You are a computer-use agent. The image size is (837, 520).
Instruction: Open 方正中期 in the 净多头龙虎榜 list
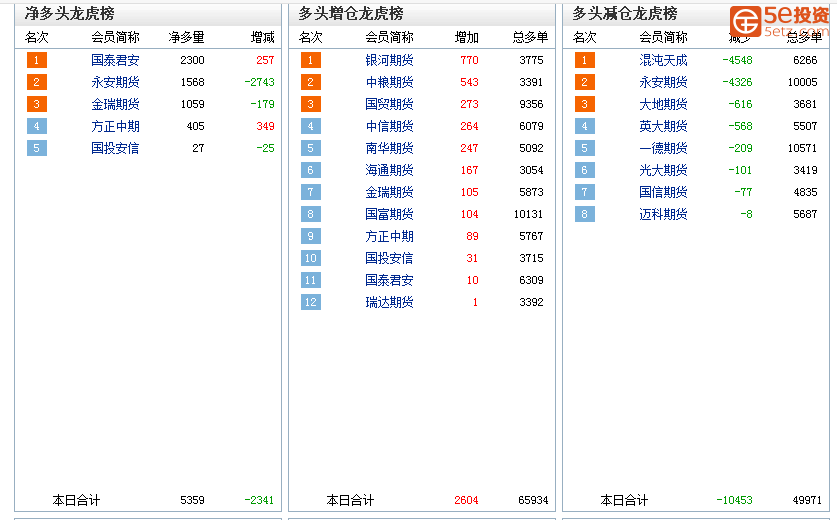coord(115,127)
